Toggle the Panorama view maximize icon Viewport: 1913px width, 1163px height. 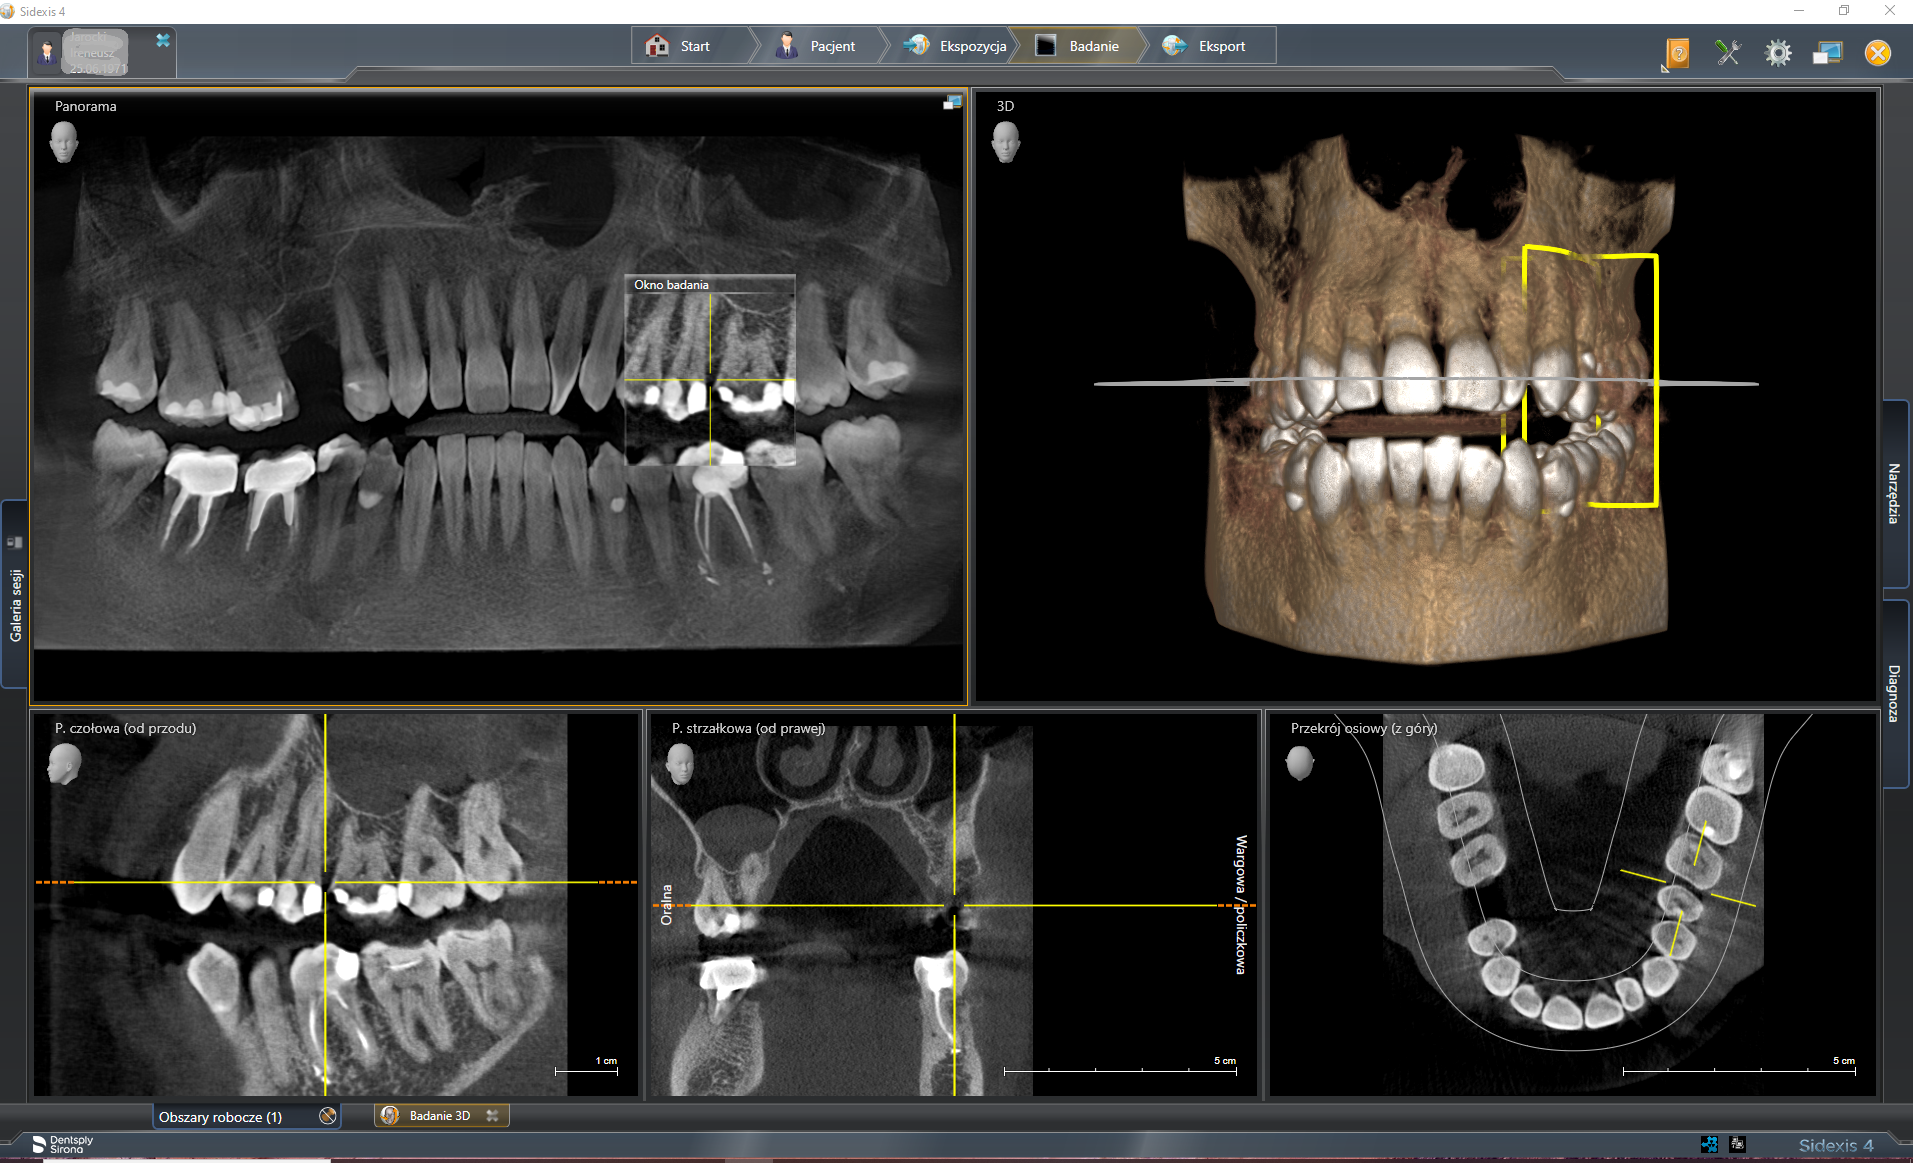pyautogui.click(x=952, y=102)
